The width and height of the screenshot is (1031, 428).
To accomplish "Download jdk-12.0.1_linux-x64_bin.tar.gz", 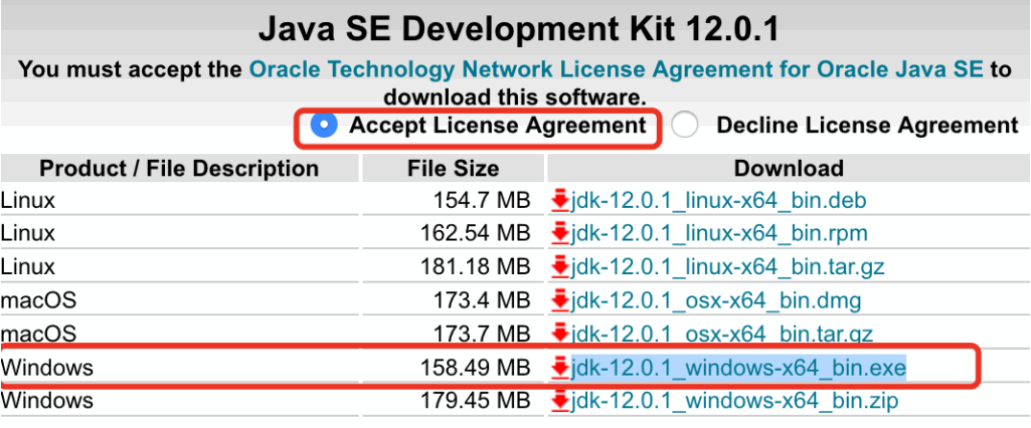I will [x=727, y=267].
